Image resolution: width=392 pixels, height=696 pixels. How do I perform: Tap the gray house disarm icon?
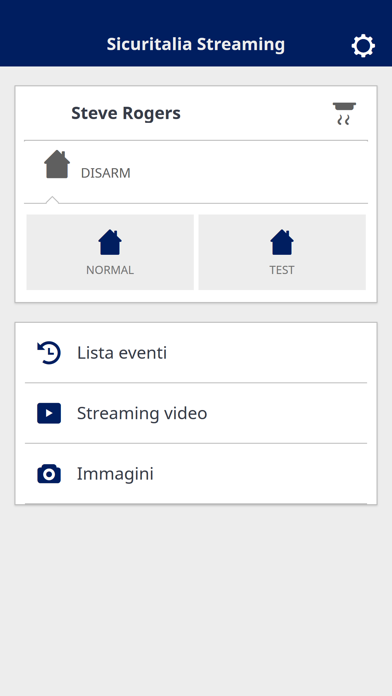(x=57, y=164)
